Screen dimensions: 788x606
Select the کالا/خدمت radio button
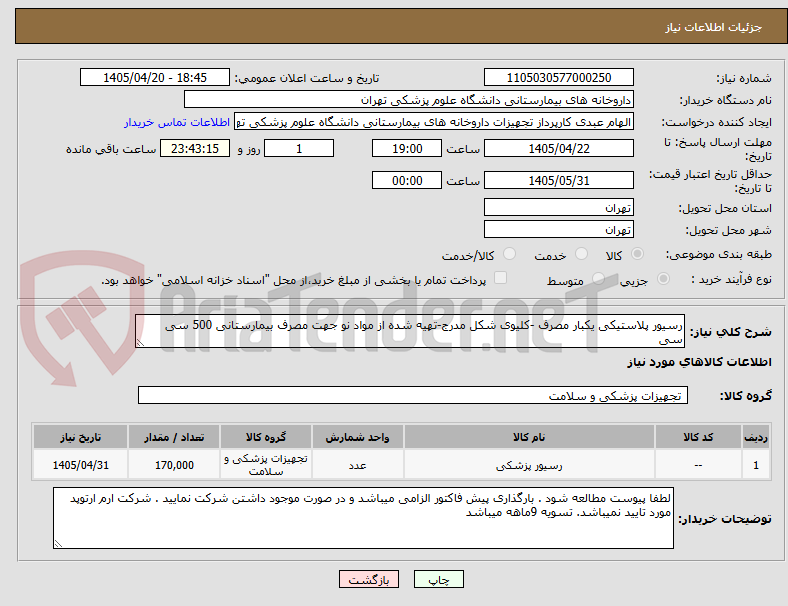coord(510,254)
